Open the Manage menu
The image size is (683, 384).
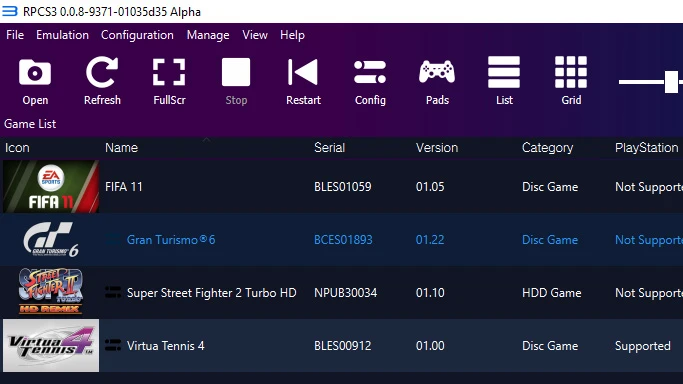point(208,35)
